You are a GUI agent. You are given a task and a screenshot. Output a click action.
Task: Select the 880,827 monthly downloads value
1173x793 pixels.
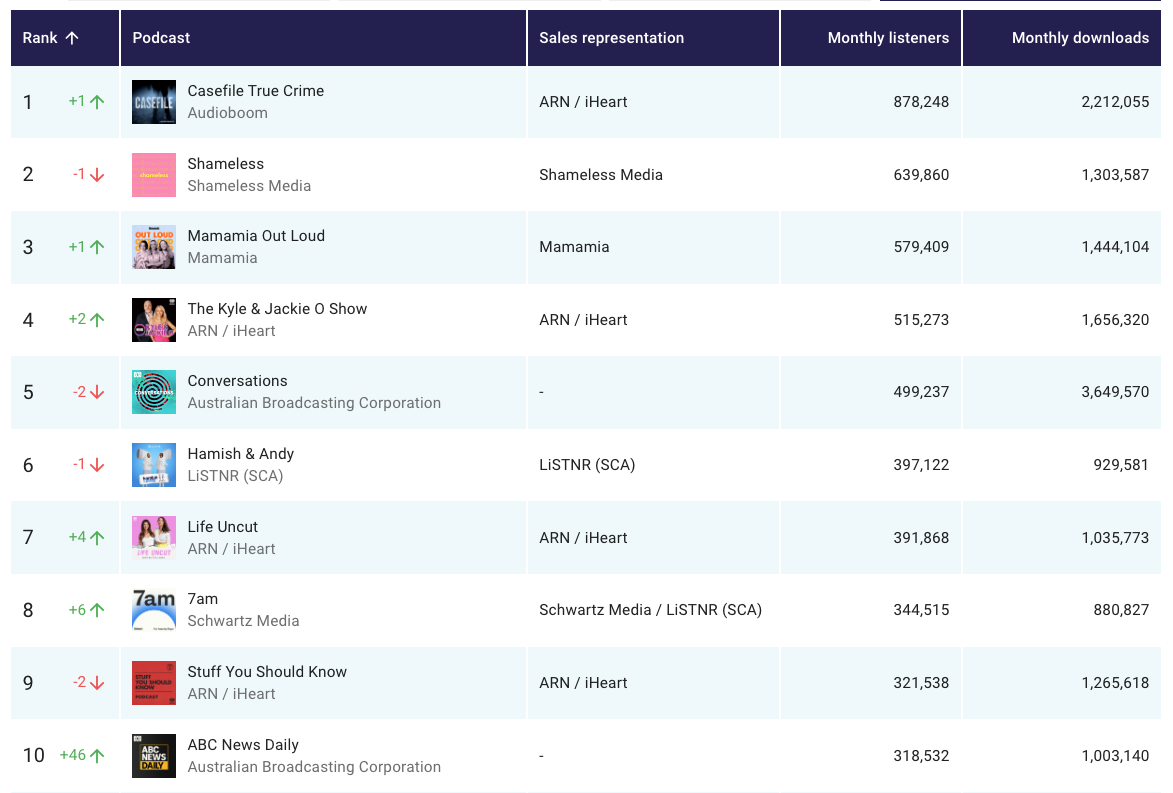(1121, 610)
